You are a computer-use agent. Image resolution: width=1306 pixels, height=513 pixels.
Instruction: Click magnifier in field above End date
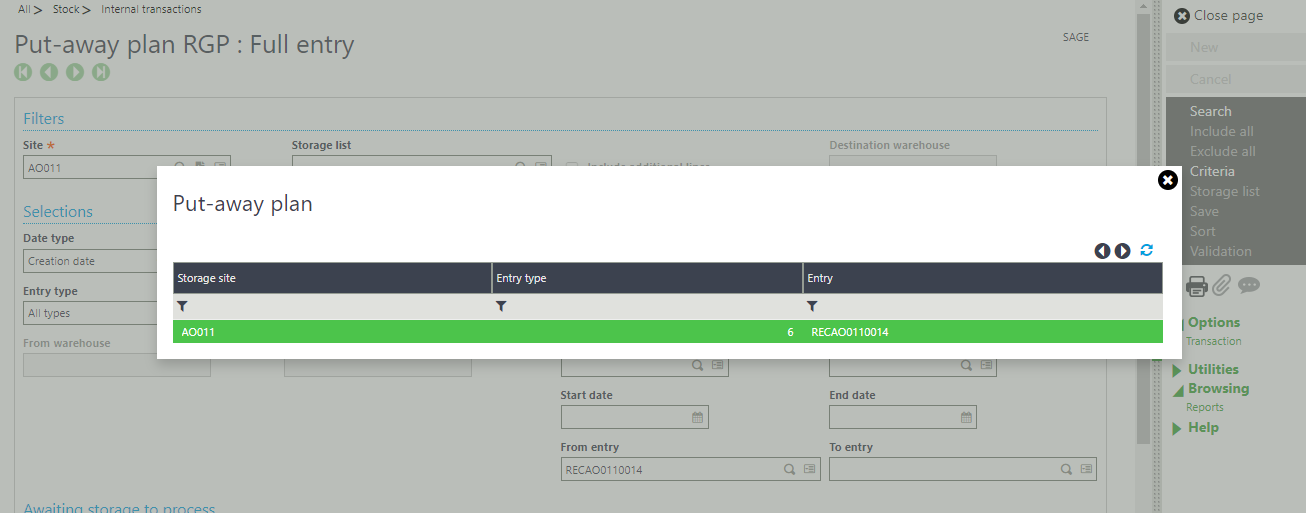965,366
